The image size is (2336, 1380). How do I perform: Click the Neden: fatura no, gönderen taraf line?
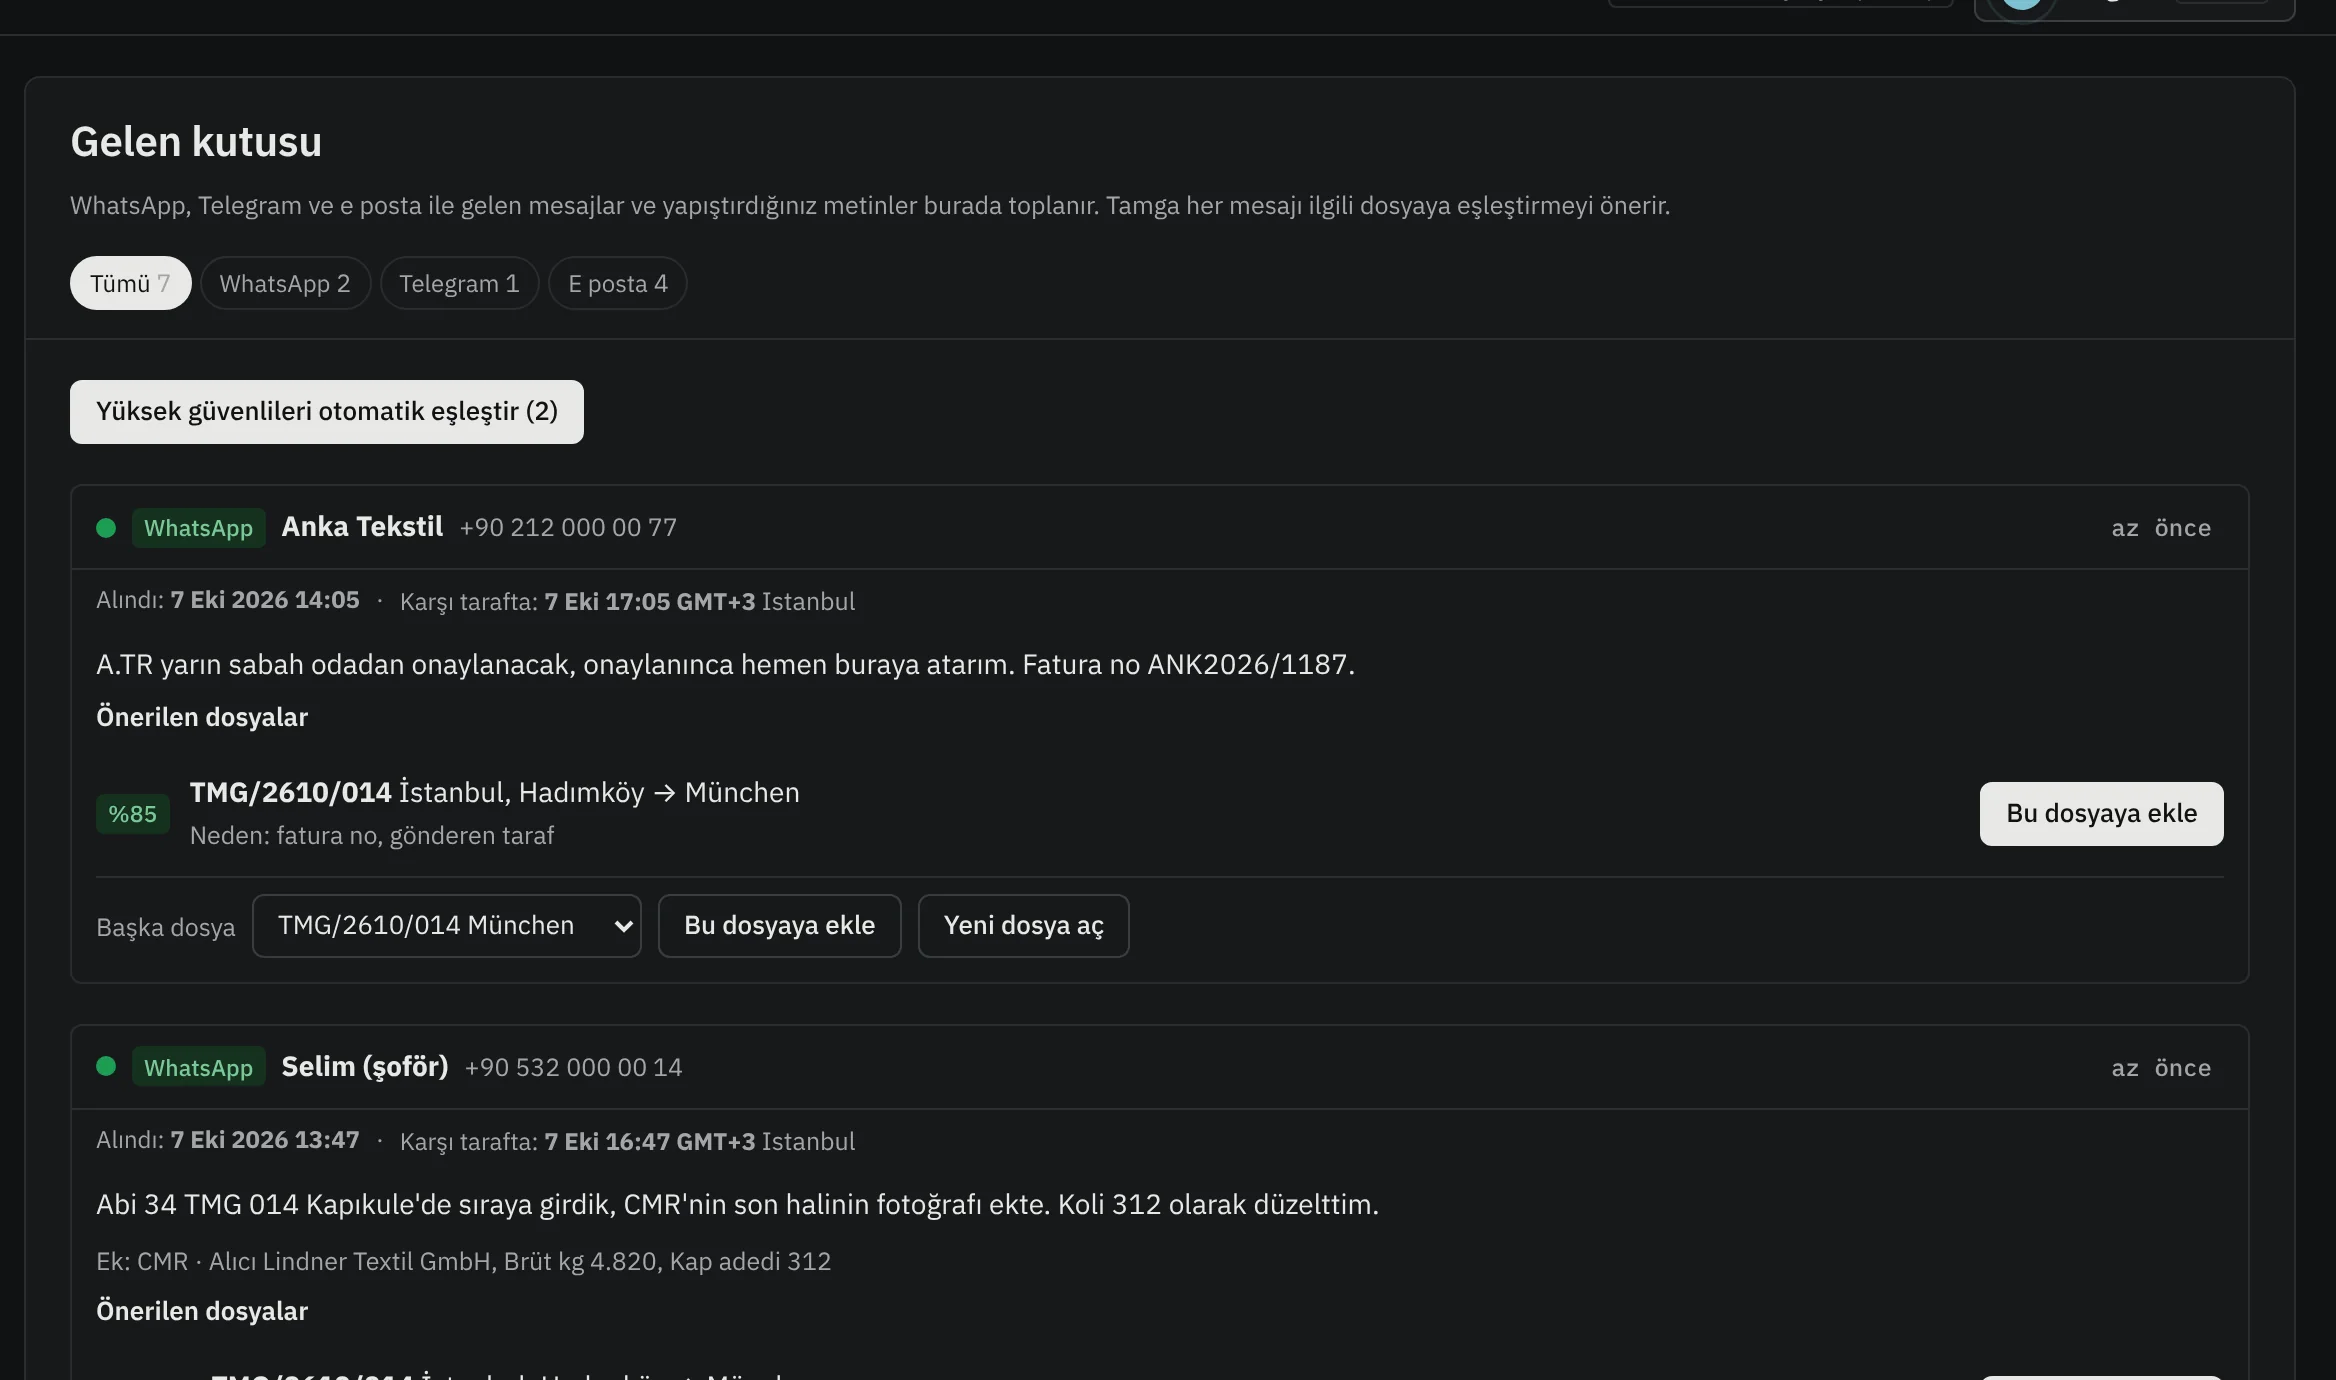tap(371, 835)
